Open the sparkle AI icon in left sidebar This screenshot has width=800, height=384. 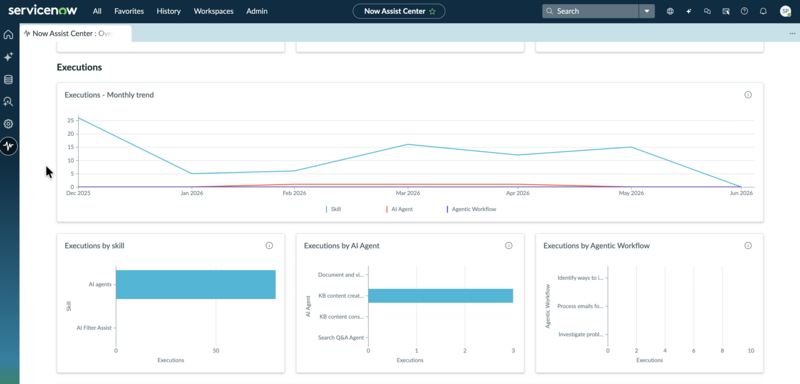click(8, 57)
